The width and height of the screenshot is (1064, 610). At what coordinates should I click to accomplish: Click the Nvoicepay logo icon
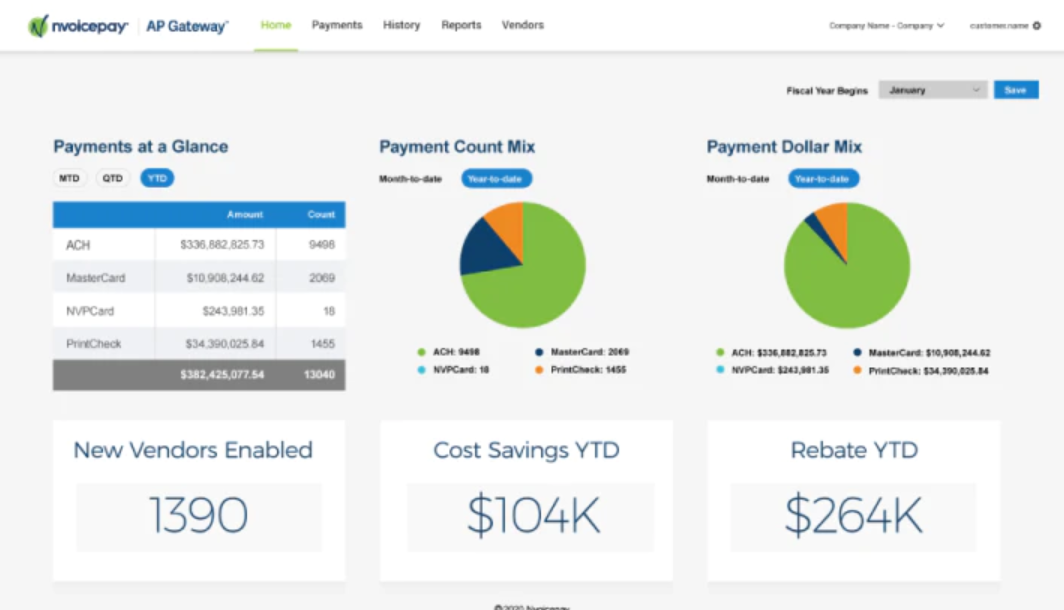(x=38, y=25)
